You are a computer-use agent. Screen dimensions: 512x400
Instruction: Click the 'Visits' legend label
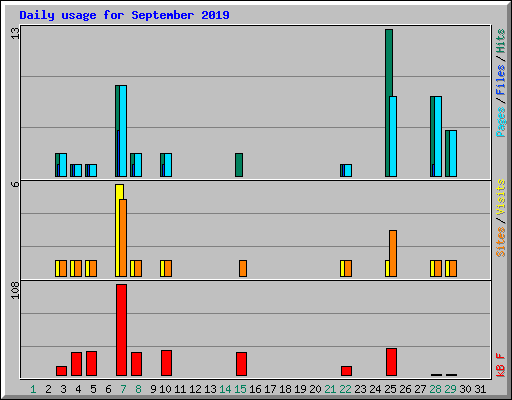click(x=500, y=197)
